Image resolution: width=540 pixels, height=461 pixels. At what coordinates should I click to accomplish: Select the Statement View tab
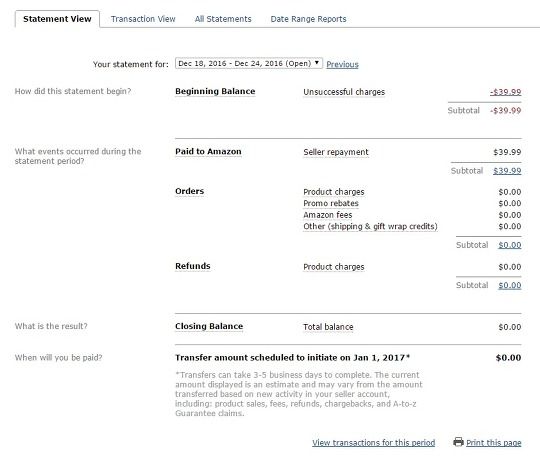(57, 19)
